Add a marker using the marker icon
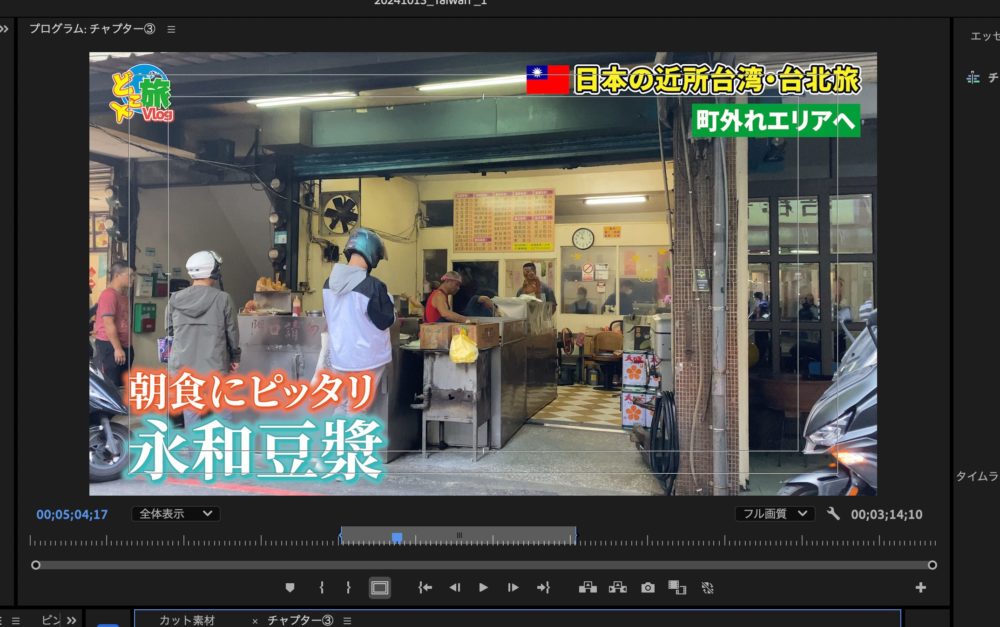The width and height of the screenshot is (1000, 627). click(x=290, y=588)
